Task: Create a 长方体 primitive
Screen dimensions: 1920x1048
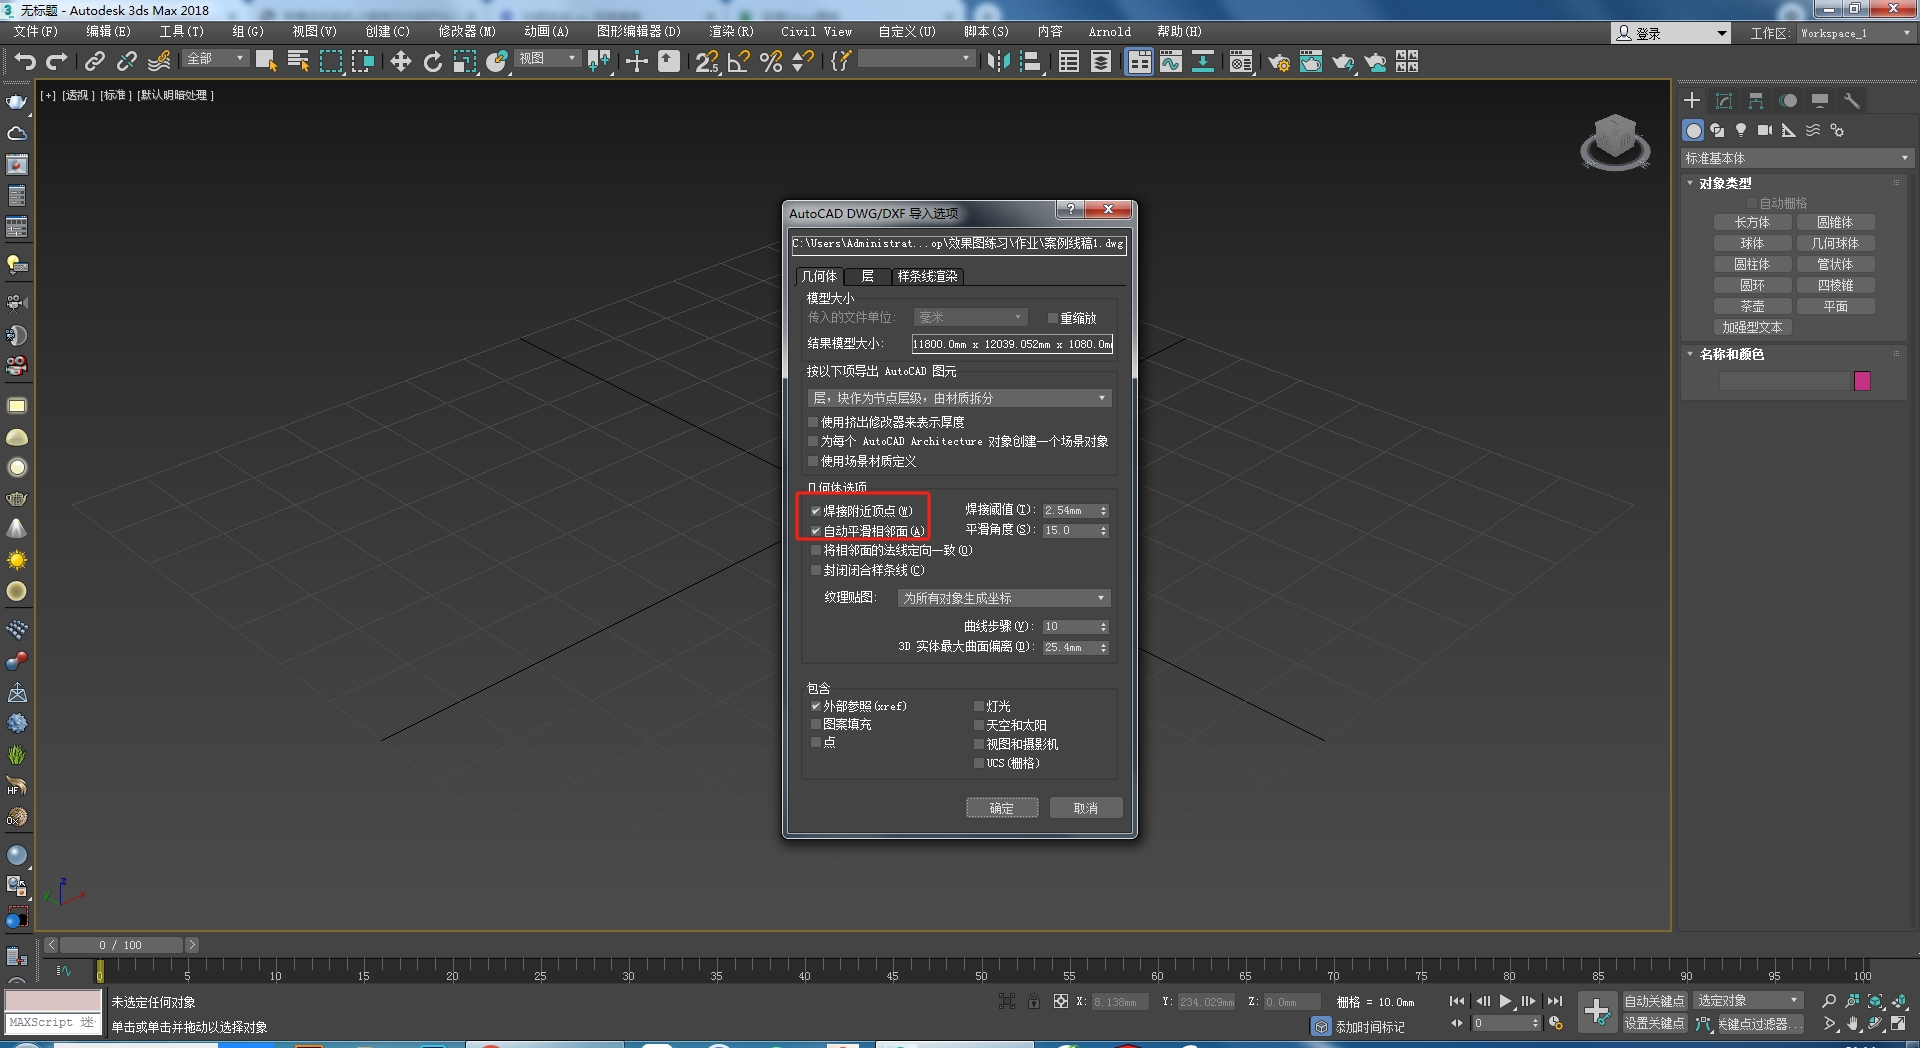Action: point(1752,222)
